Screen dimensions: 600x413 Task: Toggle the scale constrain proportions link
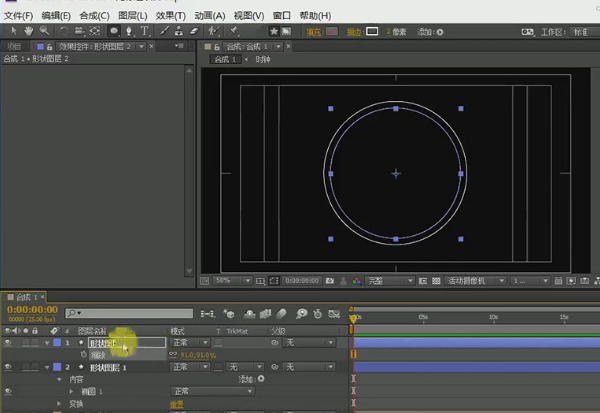(173, 354)
